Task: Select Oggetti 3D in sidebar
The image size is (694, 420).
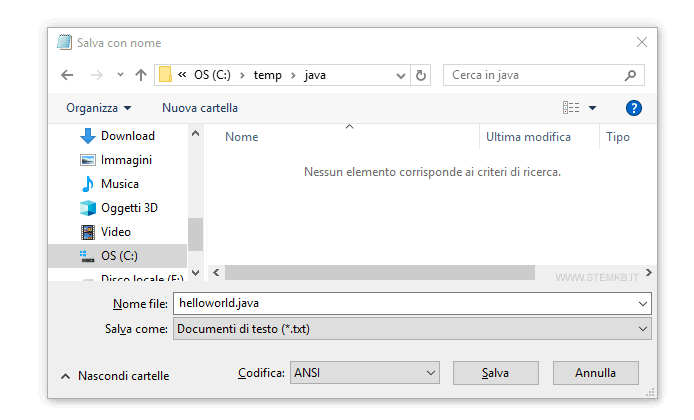Action: pyautogui.click(x=129, y=208)
